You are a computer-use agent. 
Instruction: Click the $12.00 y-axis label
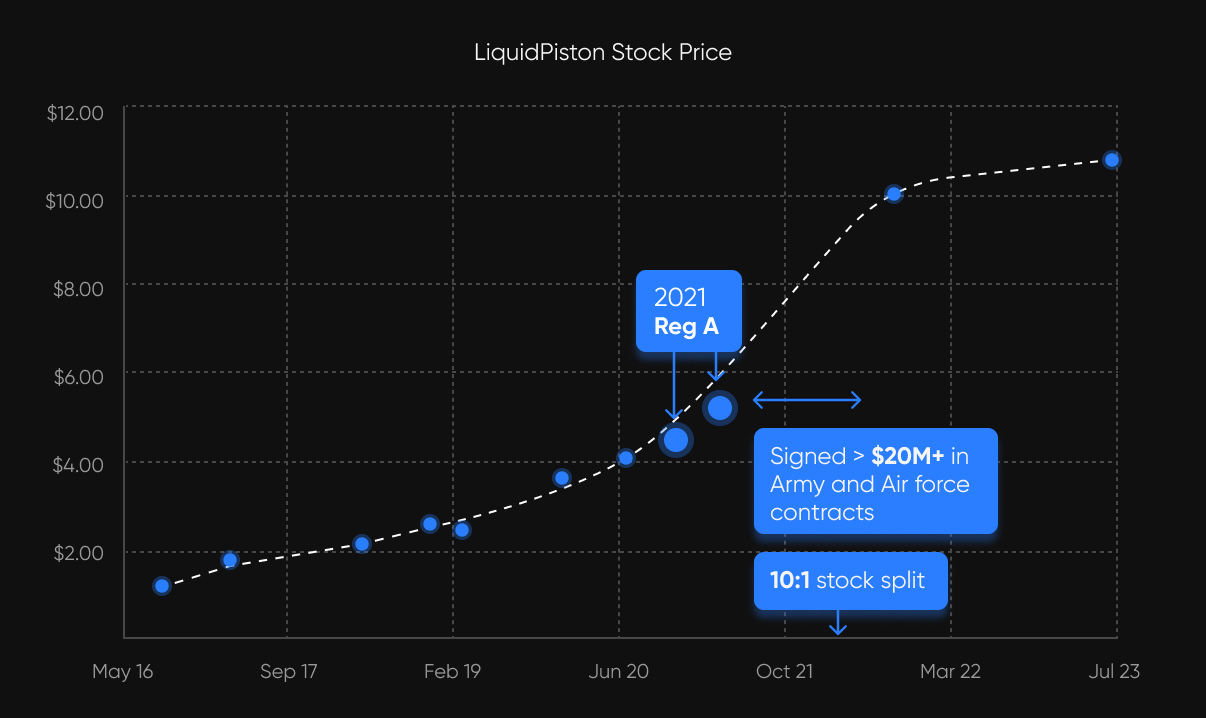click(75, 113)
